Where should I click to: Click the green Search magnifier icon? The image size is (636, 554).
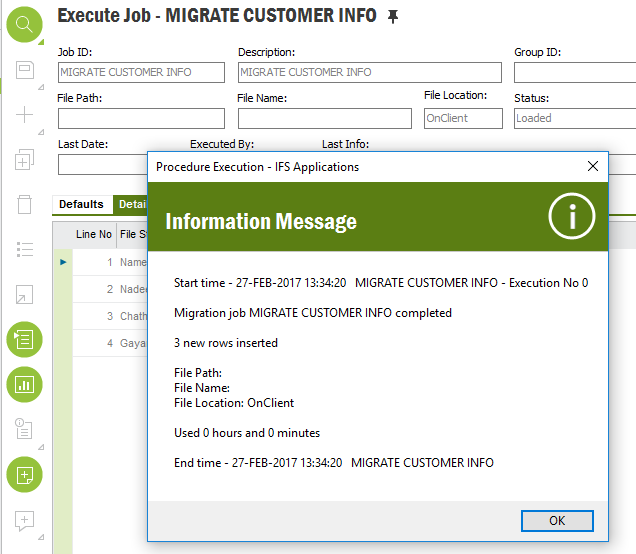(x=24, y=24)
